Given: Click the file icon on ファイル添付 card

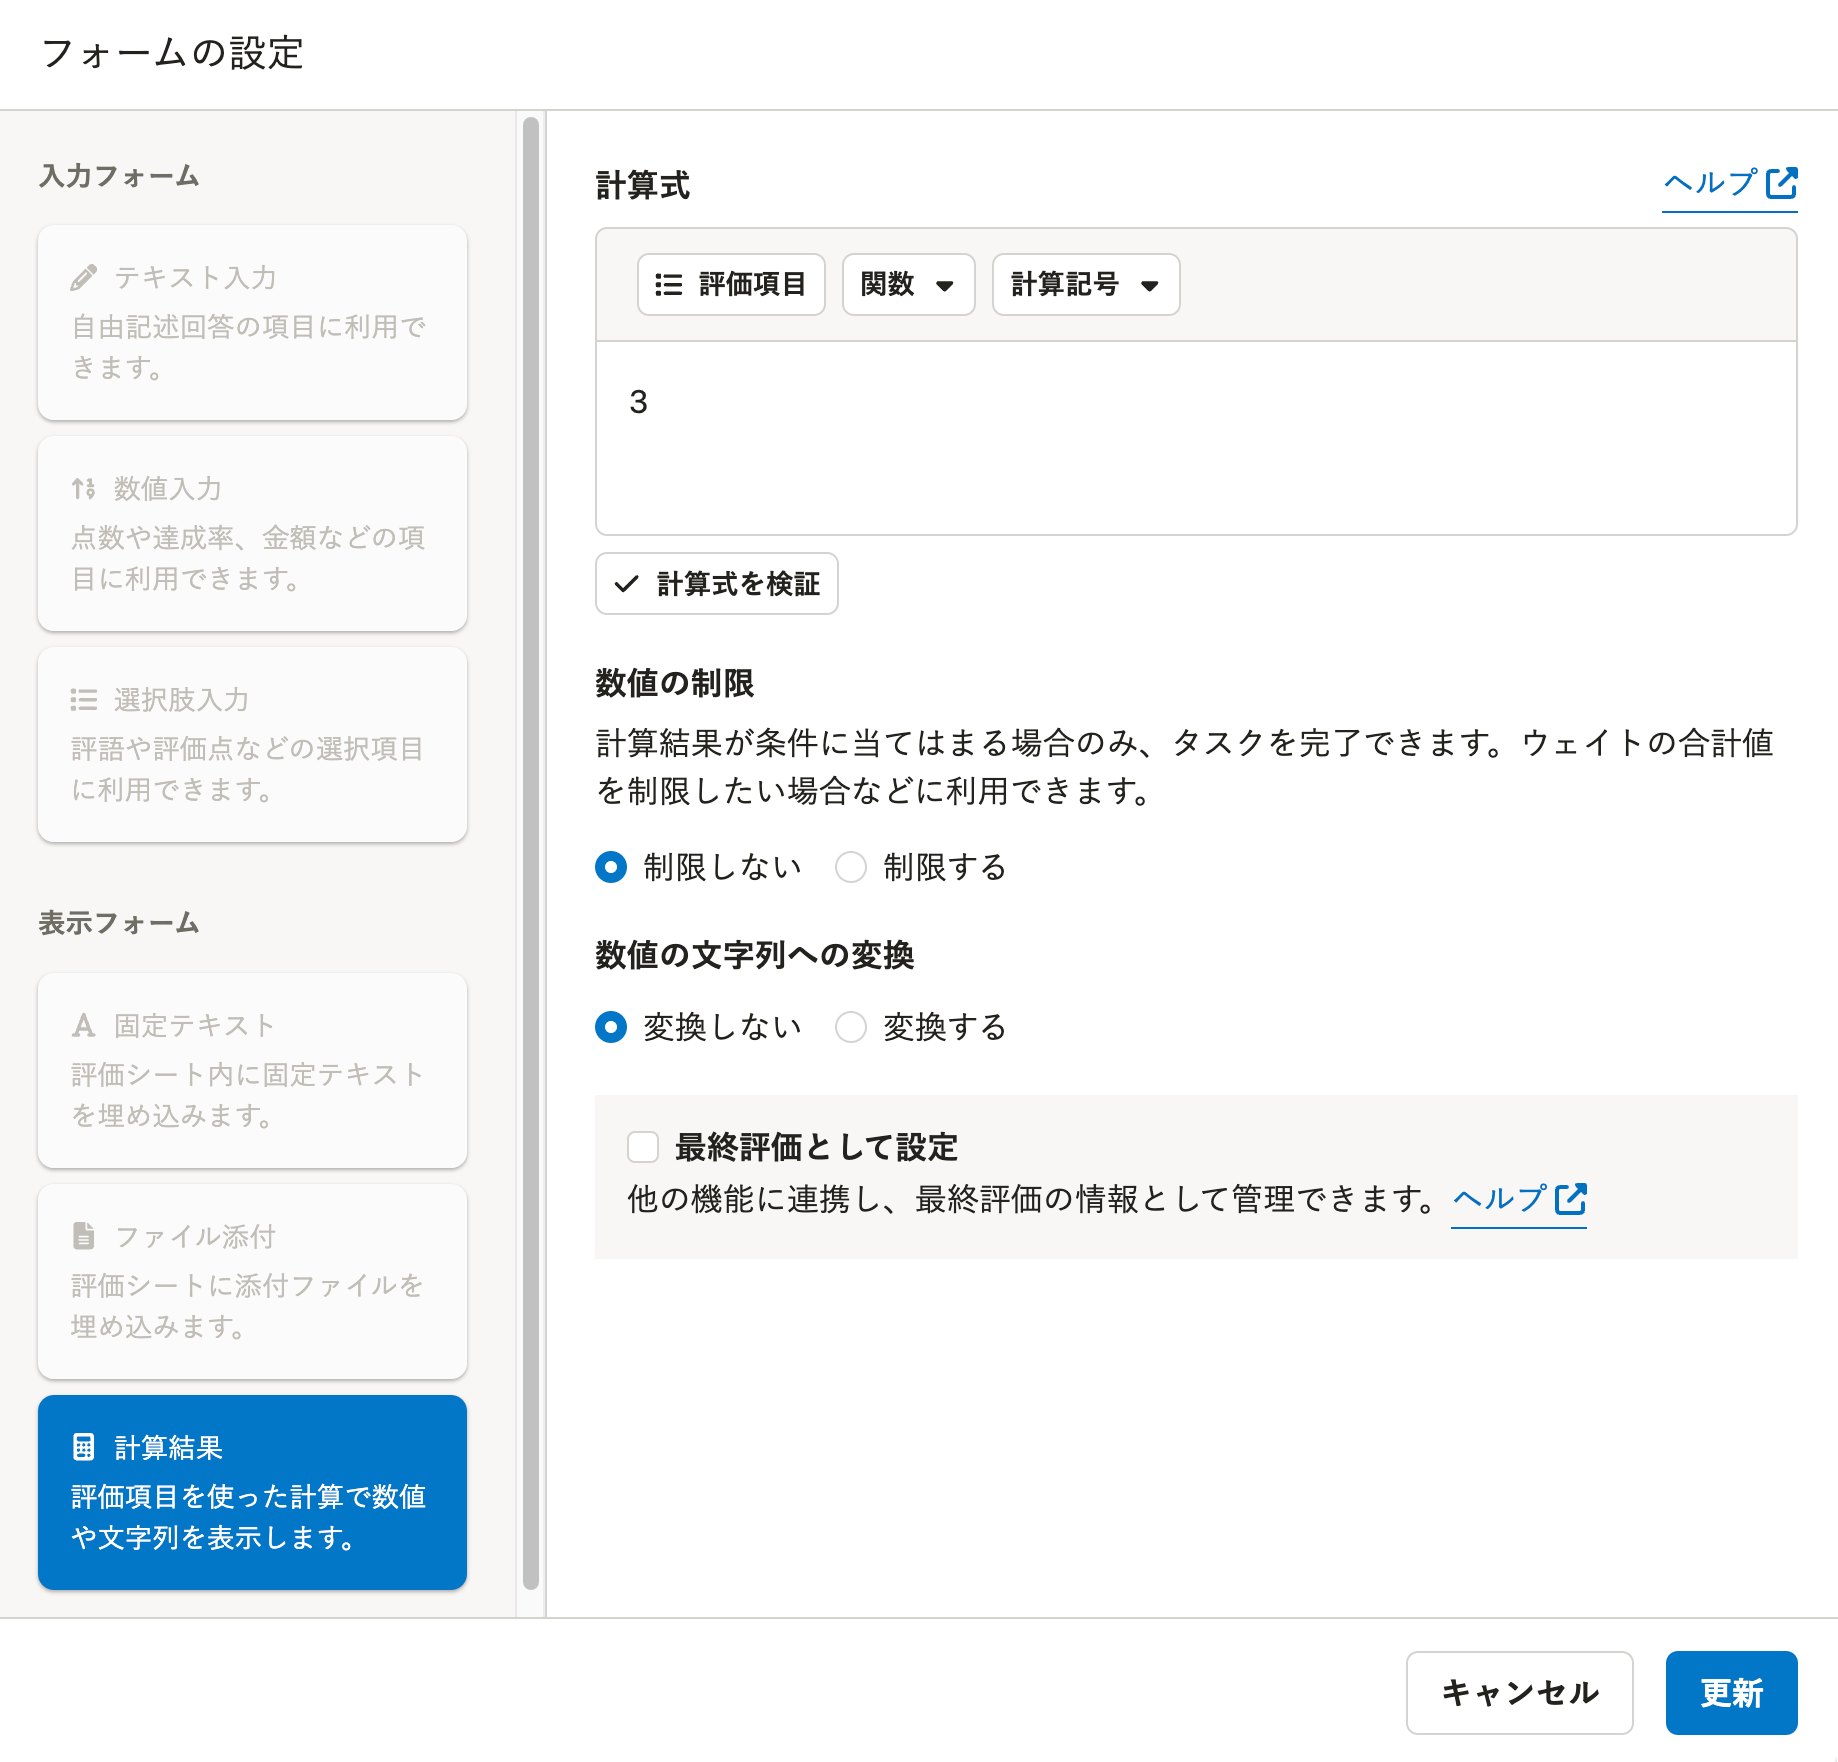Looking at the screenshot, I should click(84, 1236).
